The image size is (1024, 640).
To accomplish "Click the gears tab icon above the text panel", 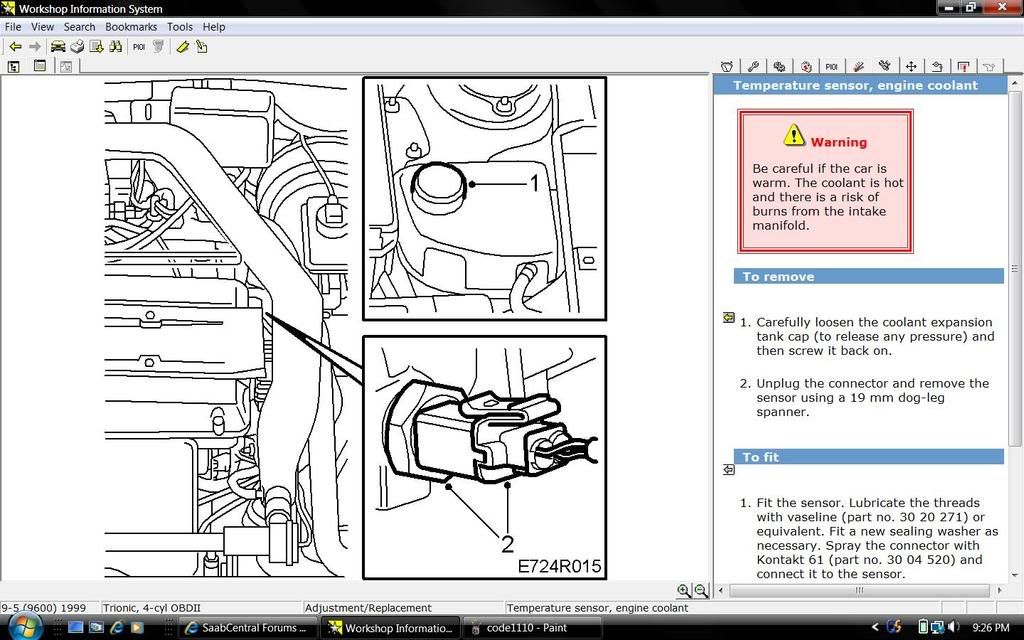I will click(x=779, y=66).
